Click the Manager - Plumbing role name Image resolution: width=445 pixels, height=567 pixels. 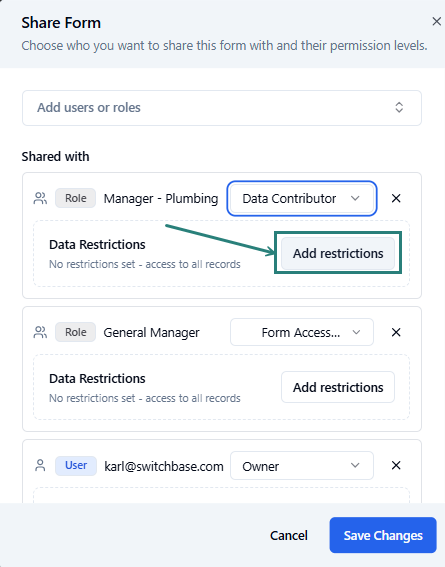[161, 199]
